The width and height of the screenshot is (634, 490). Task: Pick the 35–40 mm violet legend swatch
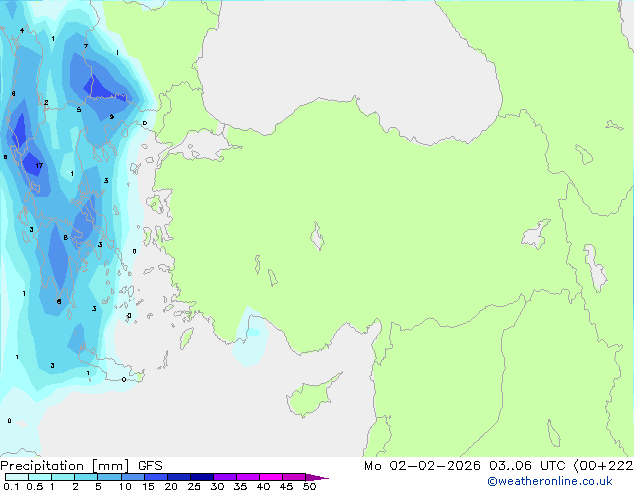[x=248, y=477]
